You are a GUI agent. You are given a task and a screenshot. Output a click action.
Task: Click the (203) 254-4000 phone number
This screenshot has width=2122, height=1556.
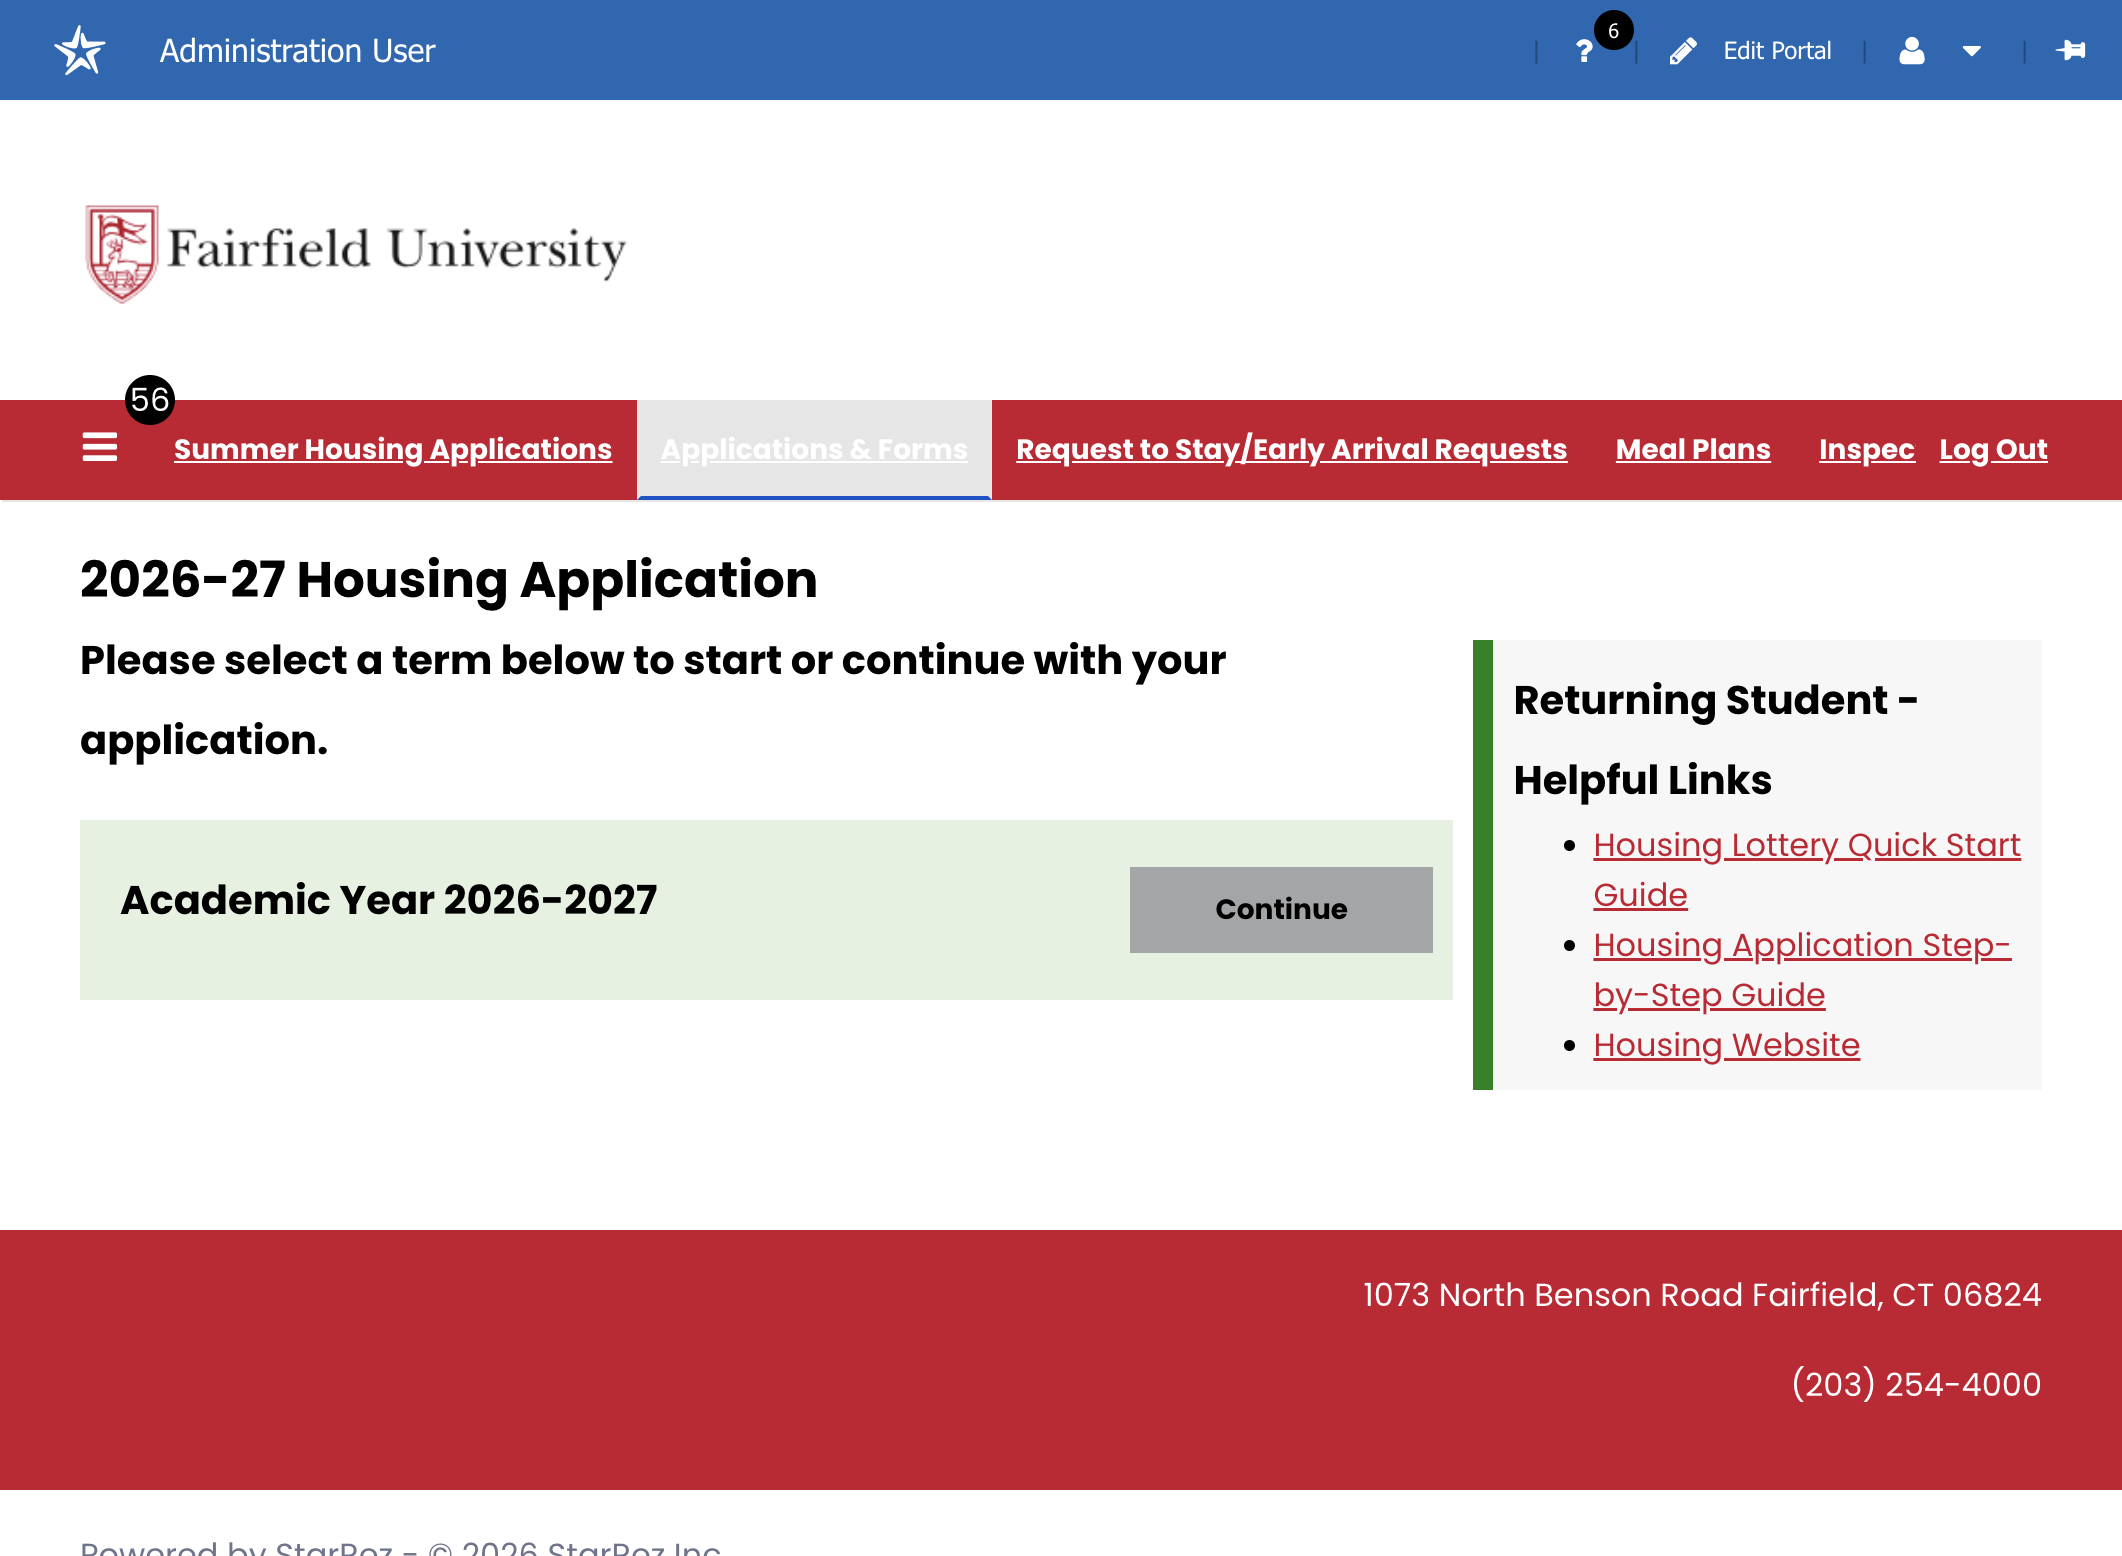pos(1916,1384)
